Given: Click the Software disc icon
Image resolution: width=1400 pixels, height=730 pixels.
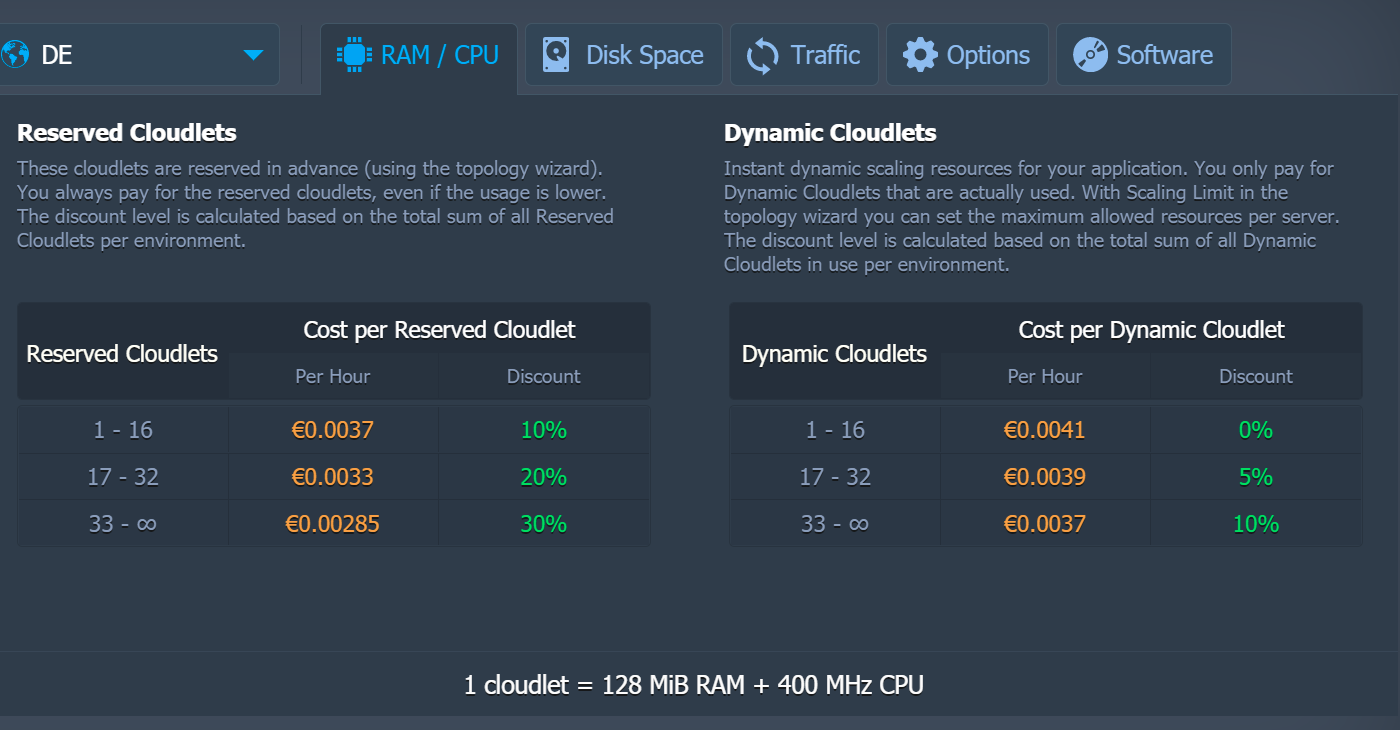Looking at the screenshot, I should pyautogui.click(x=1090, y=54).
